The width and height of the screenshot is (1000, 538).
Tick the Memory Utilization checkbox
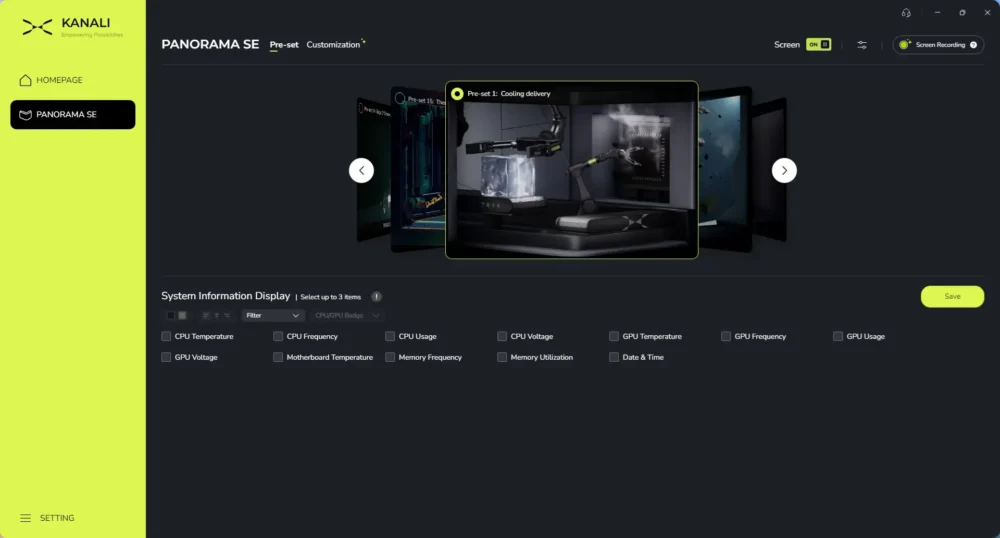pyautogui.click(x=502, y=358)
